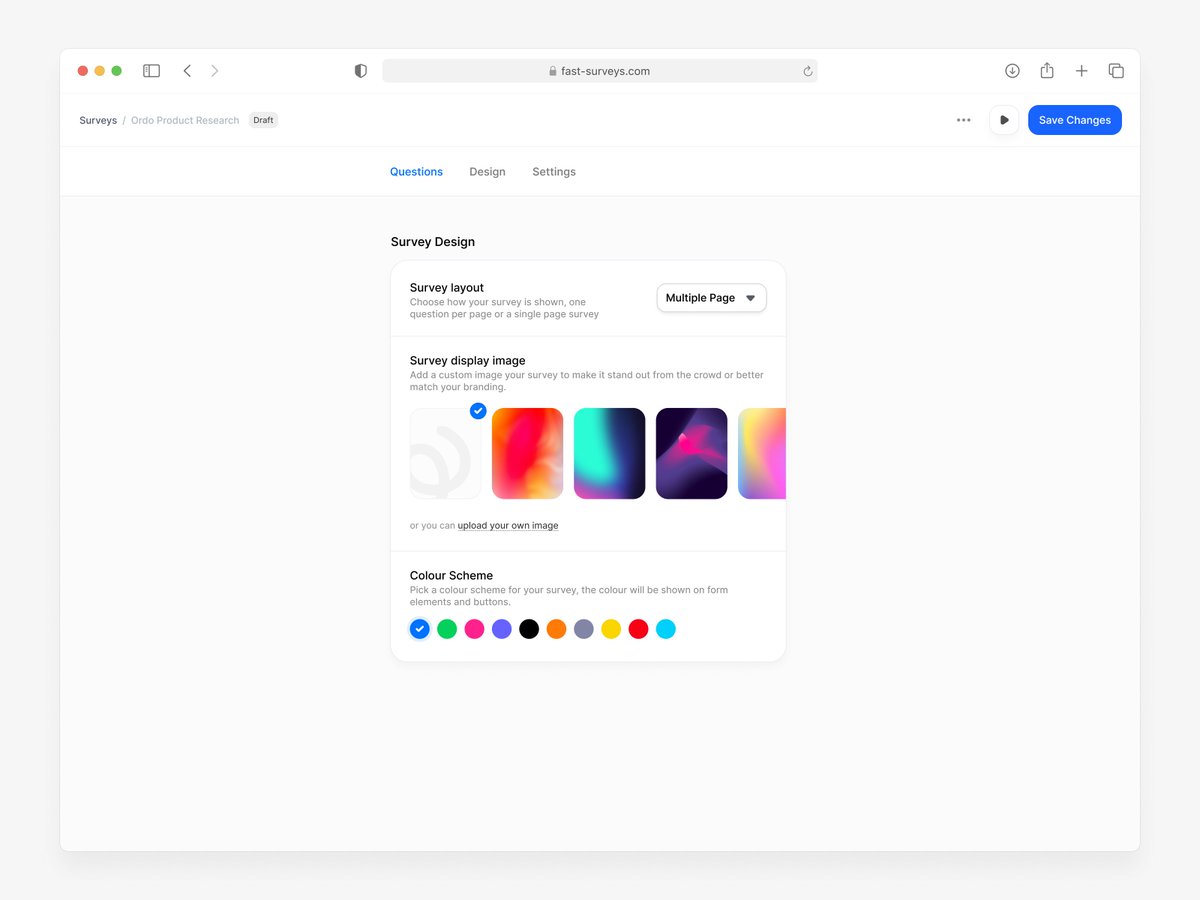The width and height of the screenshot is (1200, 900).
Task: Select the partially visible pastel gradient image
Action: (x=762, y=453)
